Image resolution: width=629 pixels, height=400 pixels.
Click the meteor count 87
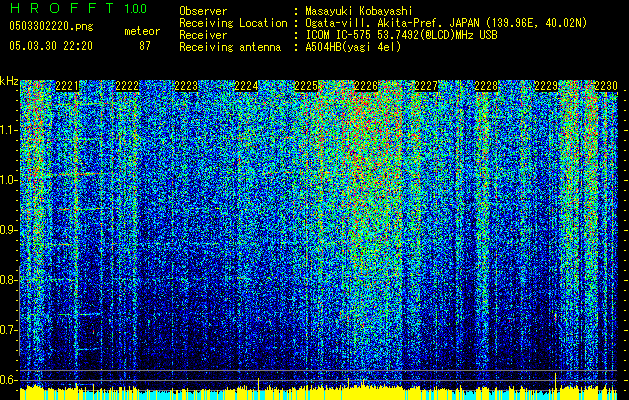(145, 46)
